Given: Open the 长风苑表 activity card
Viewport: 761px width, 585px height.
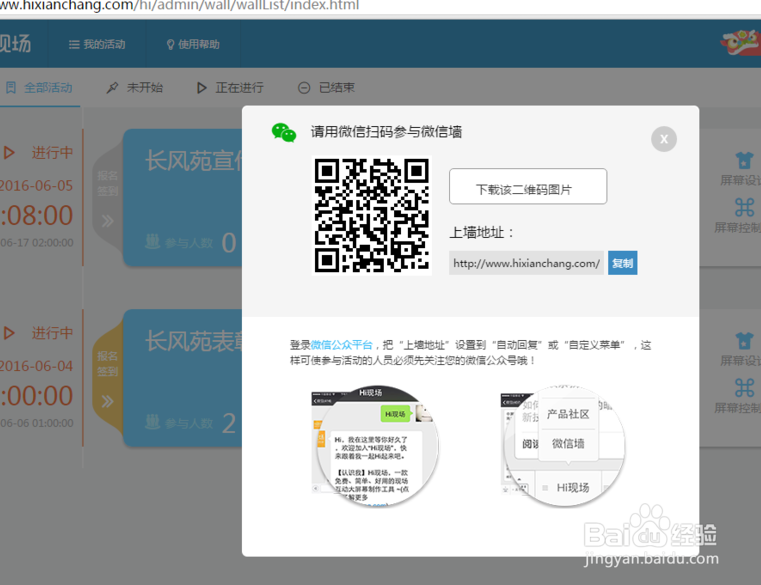Looking at the screenshot, I should 182,378.
